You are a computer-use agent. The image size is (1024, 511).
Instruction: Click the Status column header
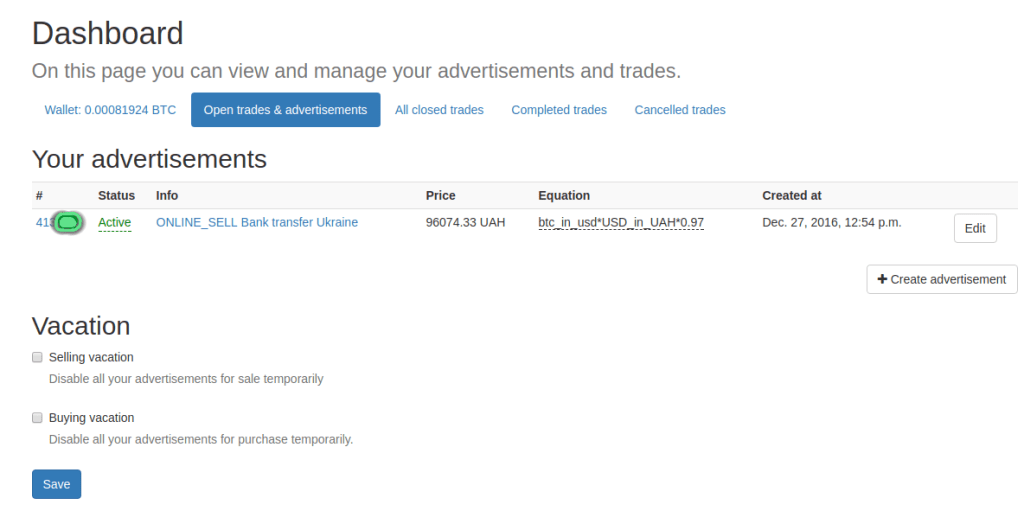point(116,196)
